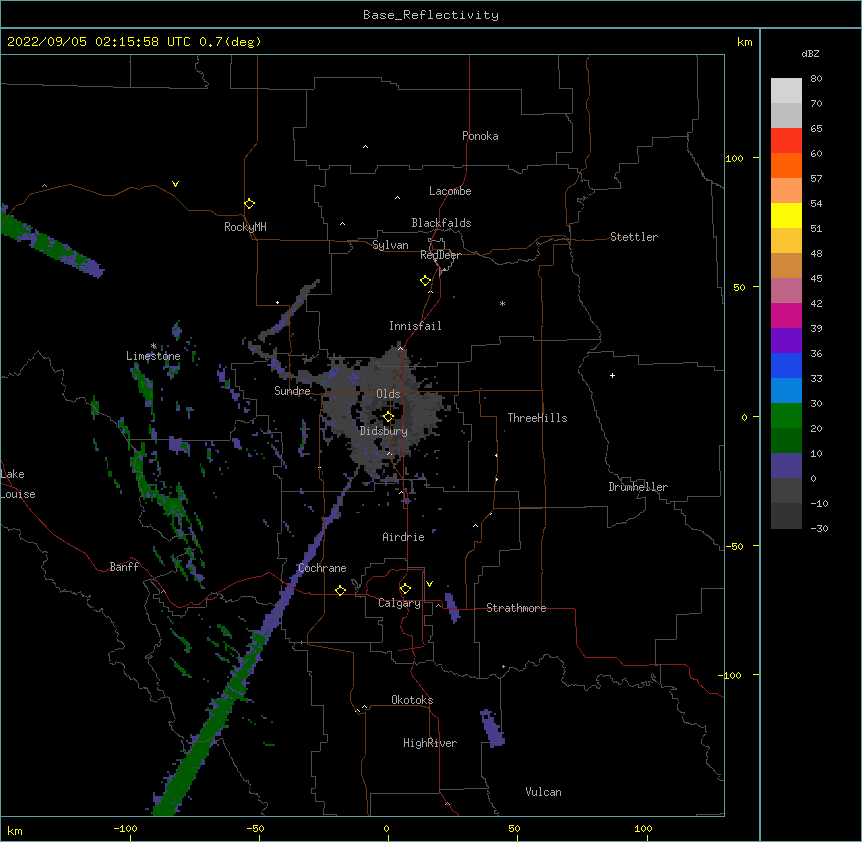862x842 pixels.
Task: Select the yellow V marker northwest of RockyMH
Action: tap(175, 184)
